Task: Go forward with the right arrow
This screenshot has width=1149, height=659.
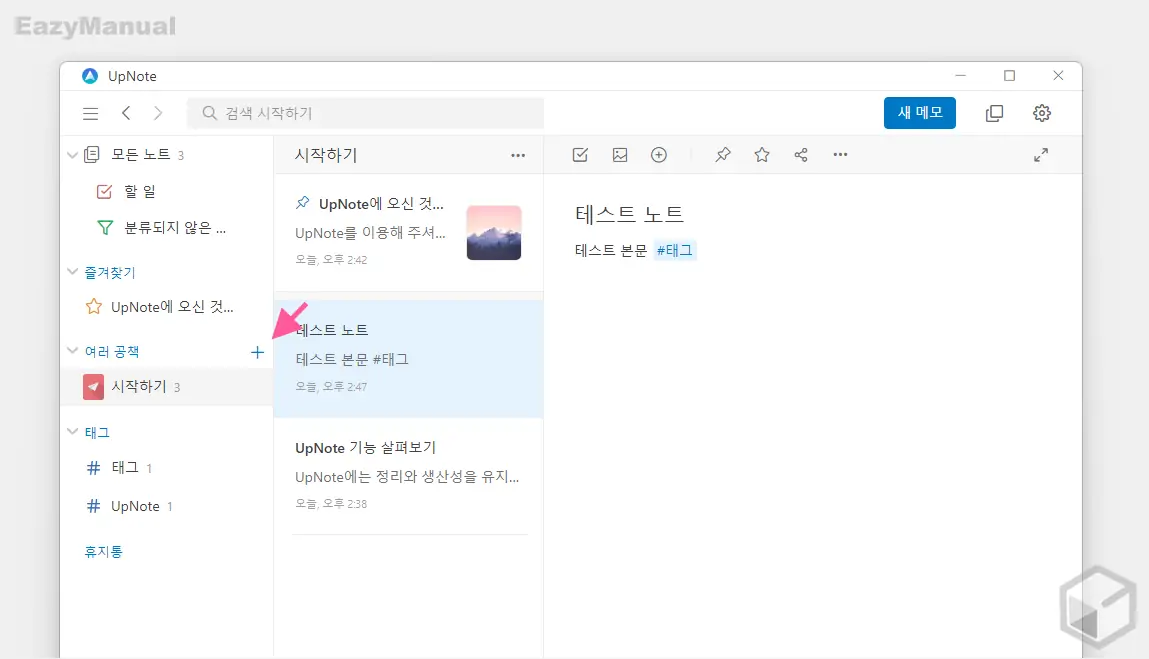Action: [158, 113]
